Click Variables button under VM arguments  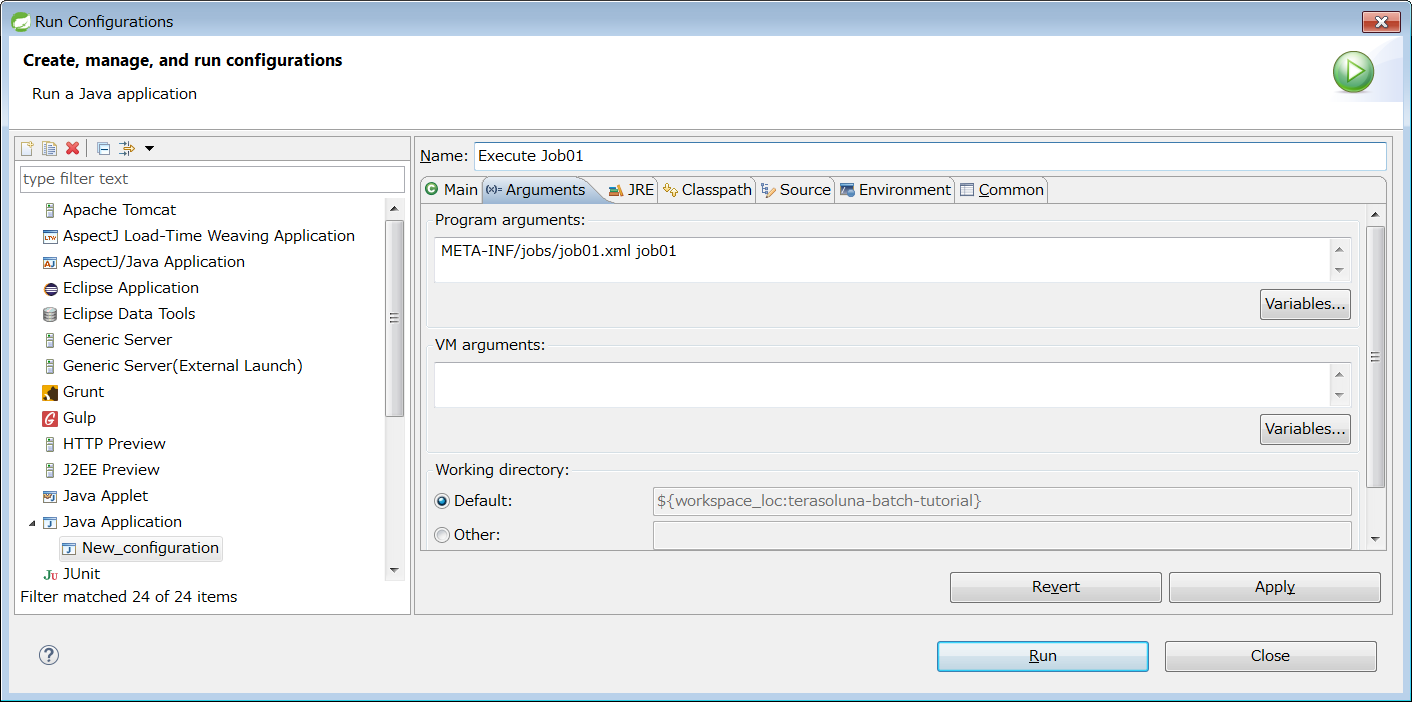(1305, 429)
